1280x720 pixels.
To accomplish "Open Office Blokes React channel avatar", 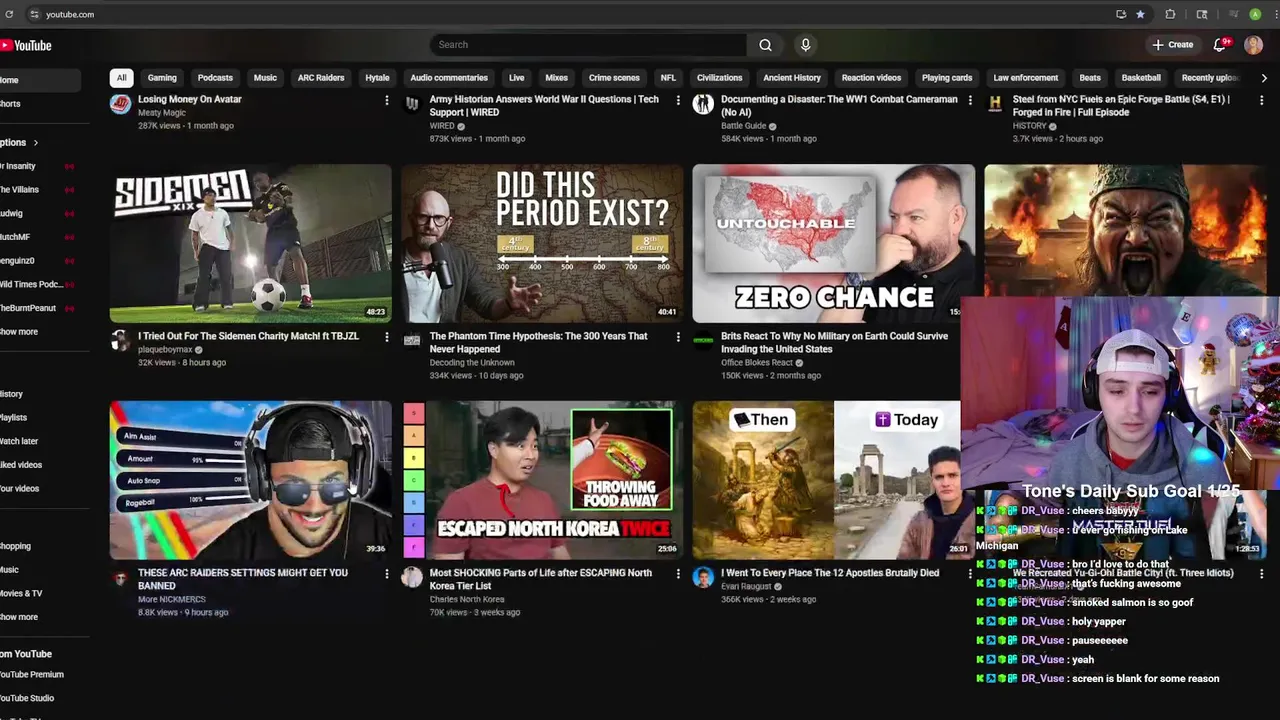I will point(703,341).
